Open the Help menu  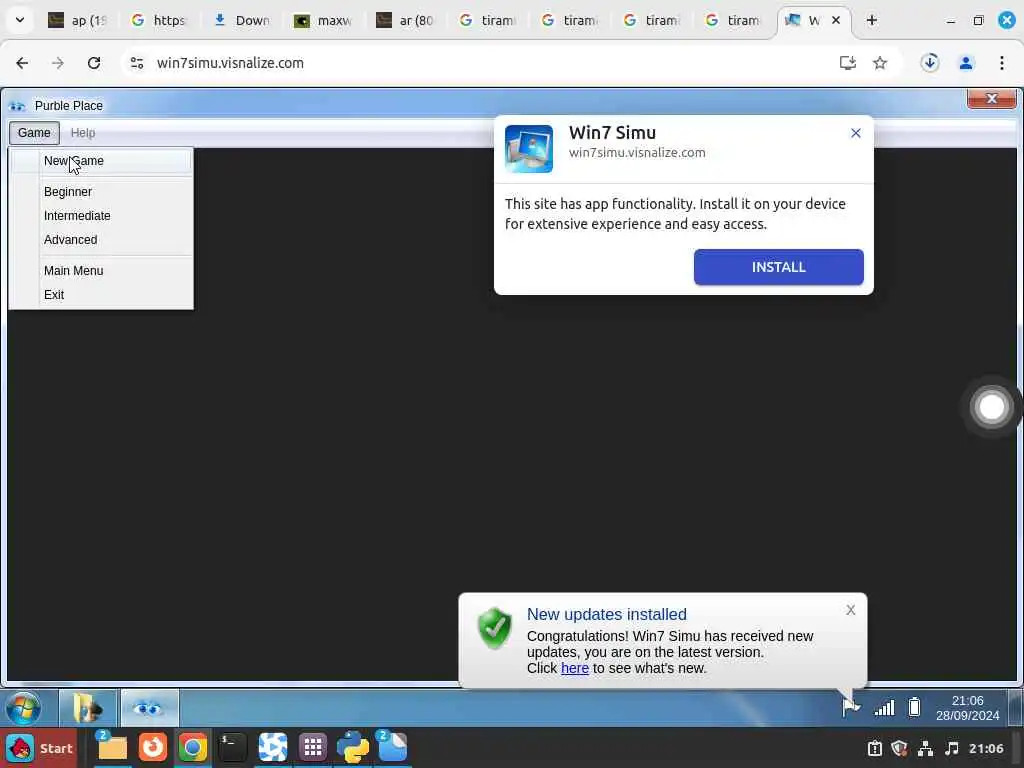click(83, 133)
